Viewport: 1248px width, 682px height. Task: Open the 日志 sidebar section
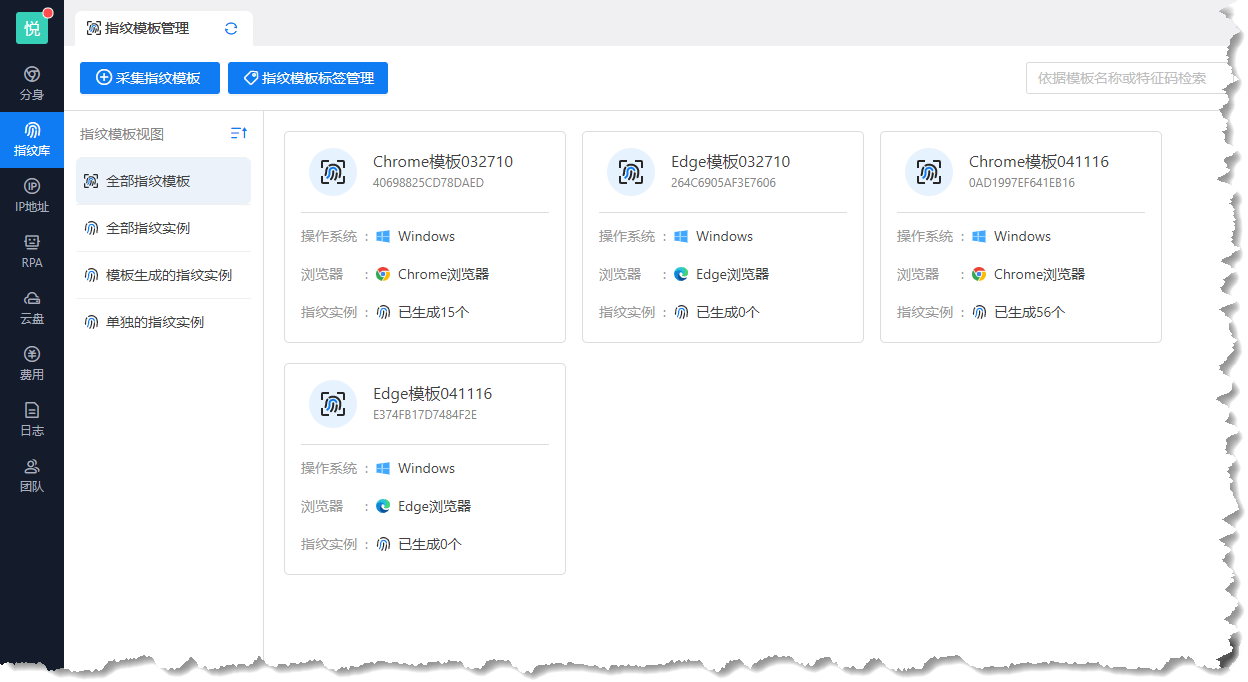coord(32,420)
